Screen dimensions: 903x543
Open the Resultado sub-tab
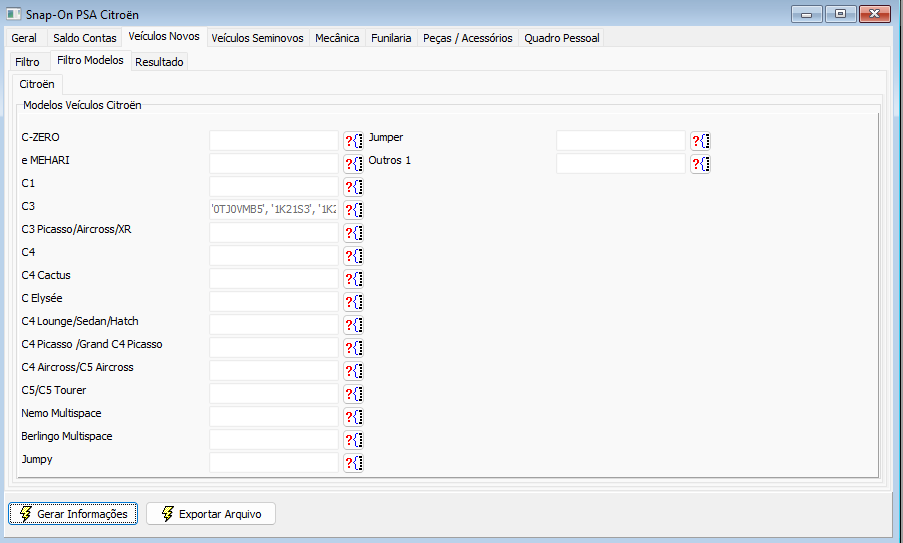coord(160,62)
